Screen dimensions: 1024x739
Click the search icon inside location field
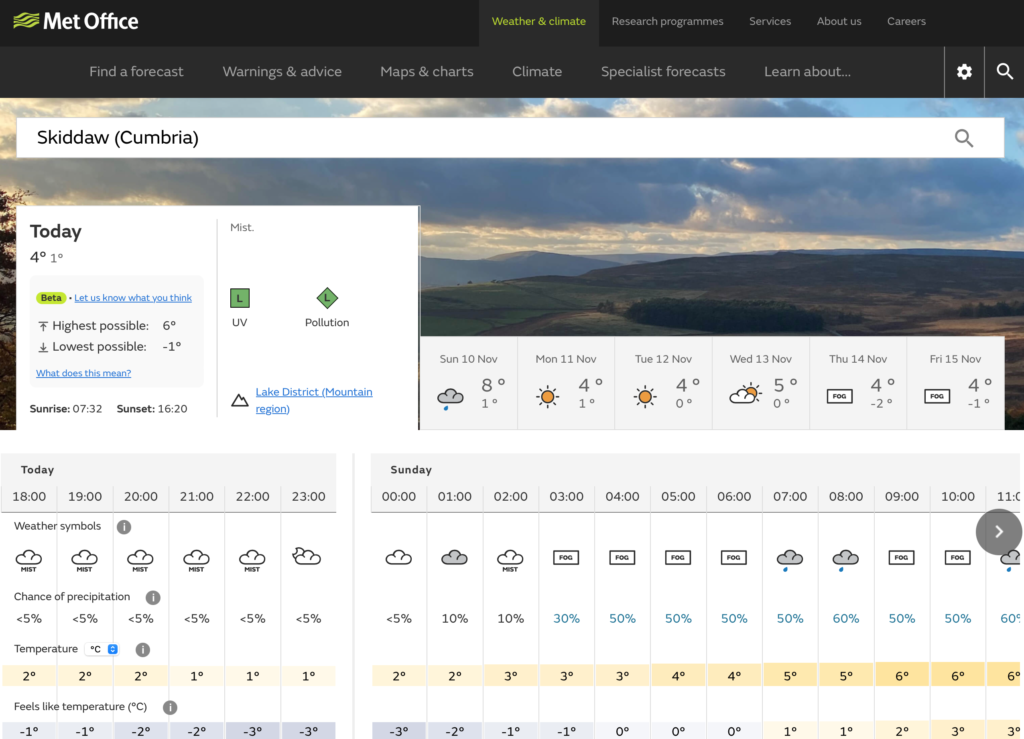963,138
